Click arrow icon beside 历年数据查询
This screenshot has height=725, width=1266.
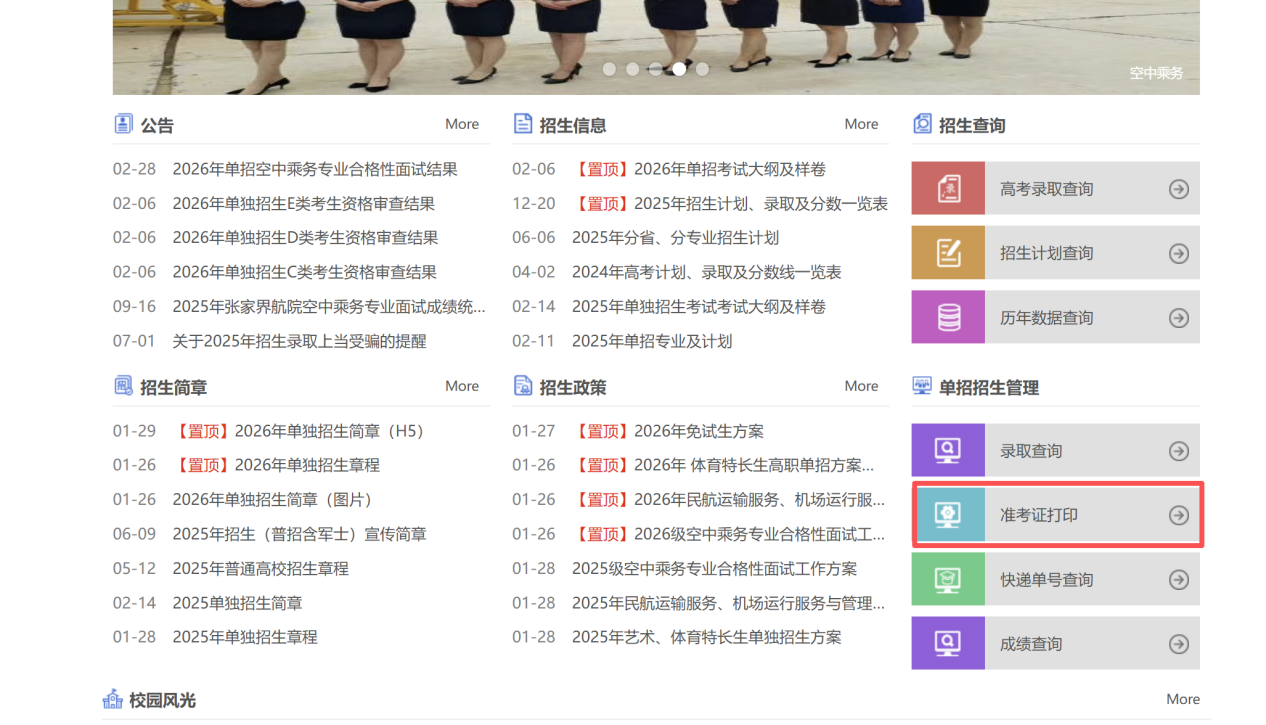1179,318
